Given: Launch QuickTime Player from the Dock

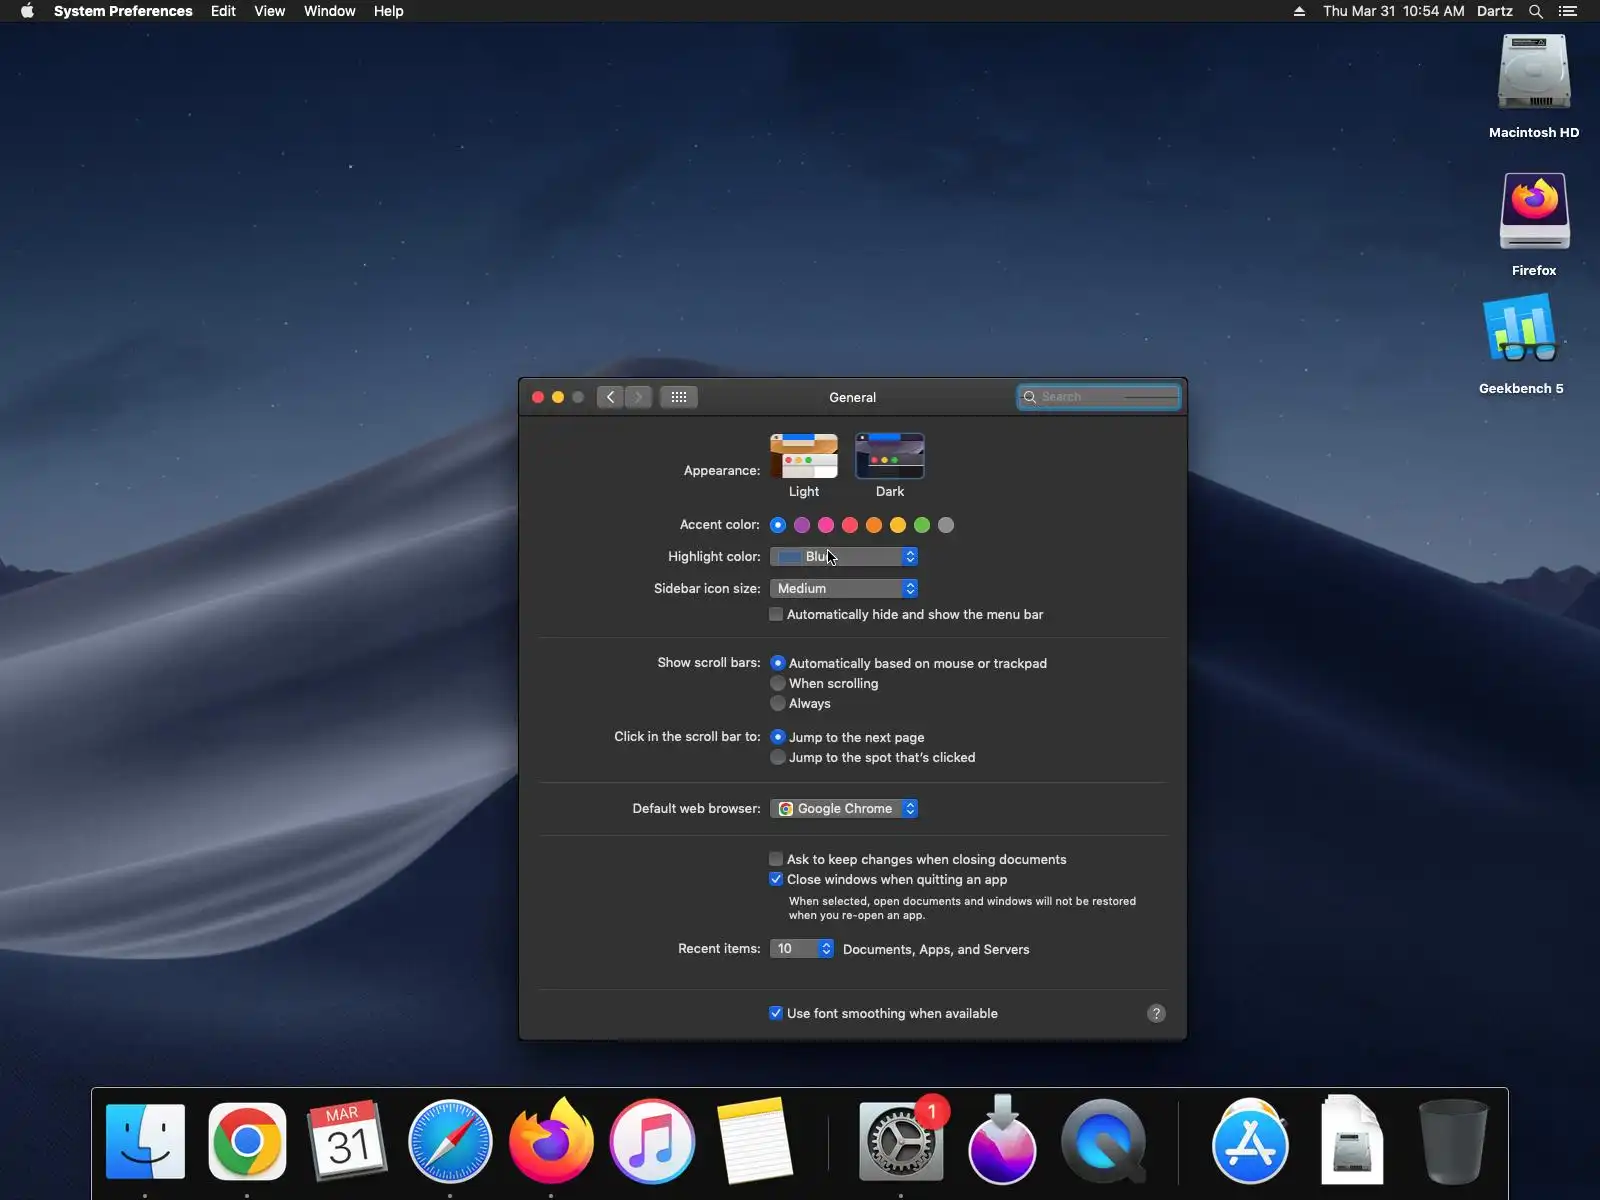Looking at the screenshot, I should coord(1103,1141).
